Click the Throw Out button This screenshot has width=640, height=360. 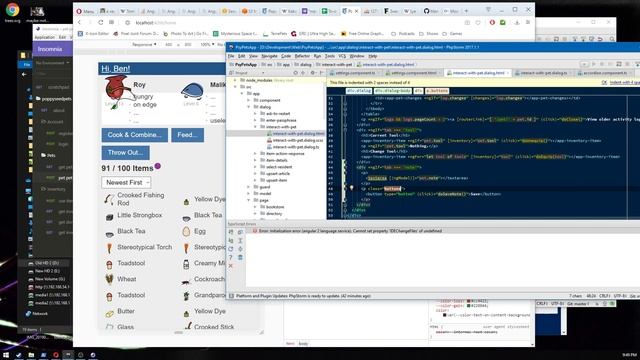(x=125, y=153)
